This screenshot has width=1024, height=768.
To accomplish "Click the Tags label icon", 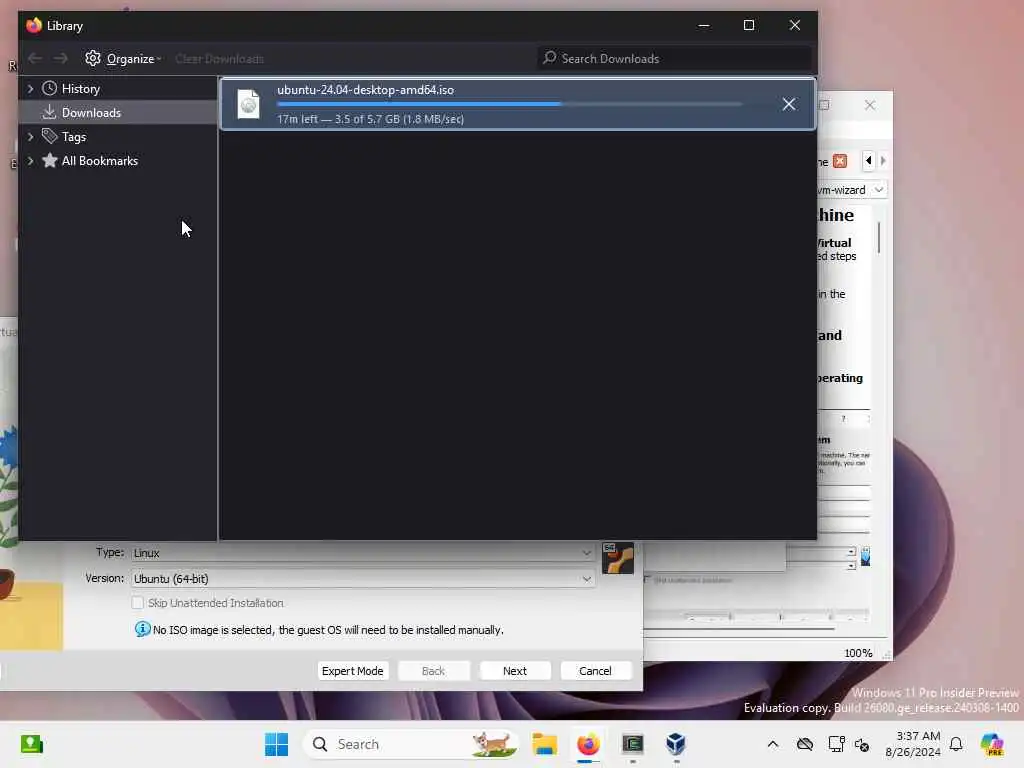I will (50, 136).
